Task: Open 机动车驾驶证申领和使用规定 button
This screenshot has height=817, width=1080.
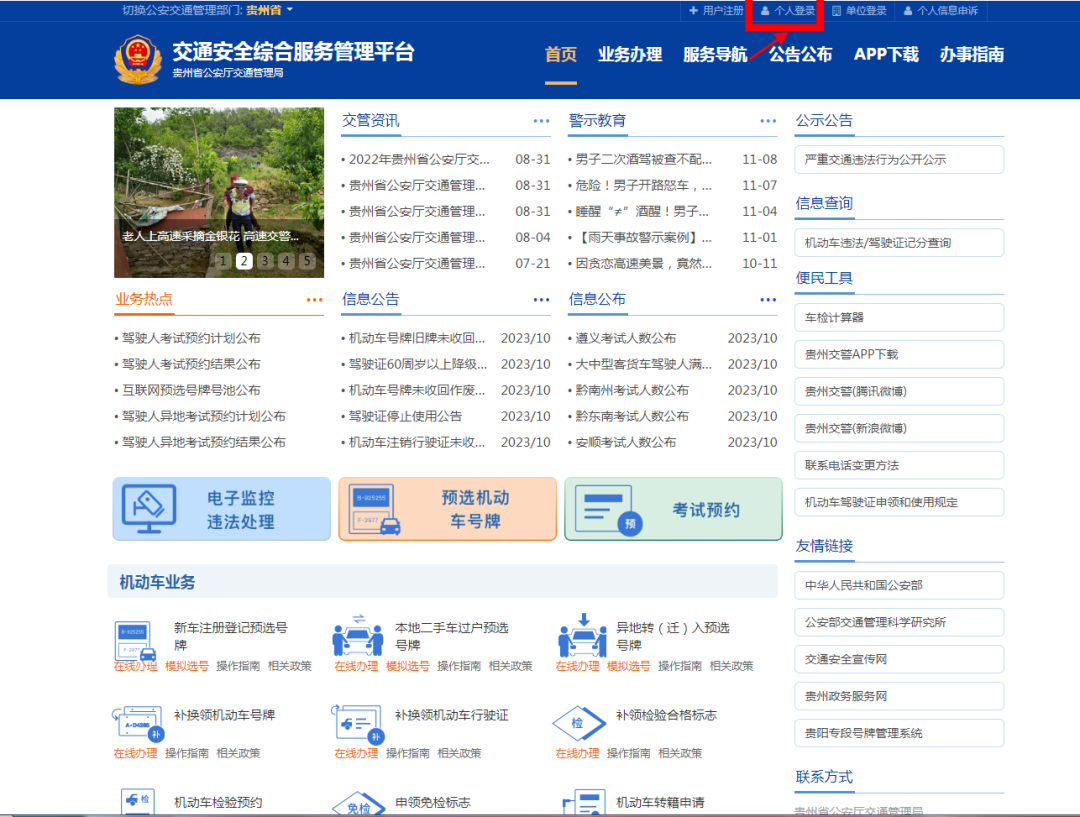Action: coord(899,503)
